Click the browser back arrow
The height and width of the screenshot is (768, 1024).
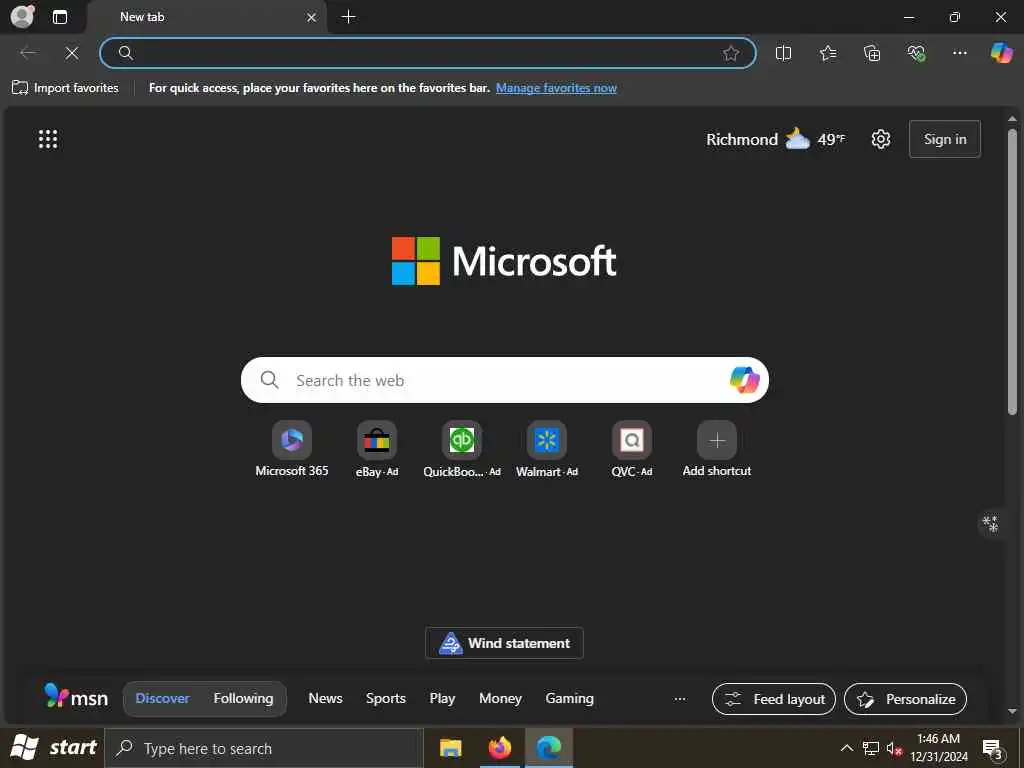(x=28, y=53)
